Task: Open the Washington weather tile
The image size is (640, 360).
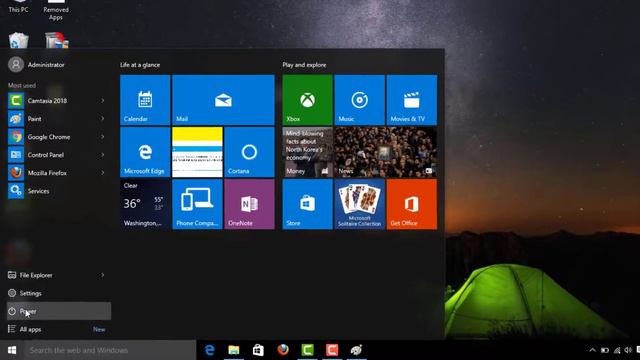Action: click(145, 204)
